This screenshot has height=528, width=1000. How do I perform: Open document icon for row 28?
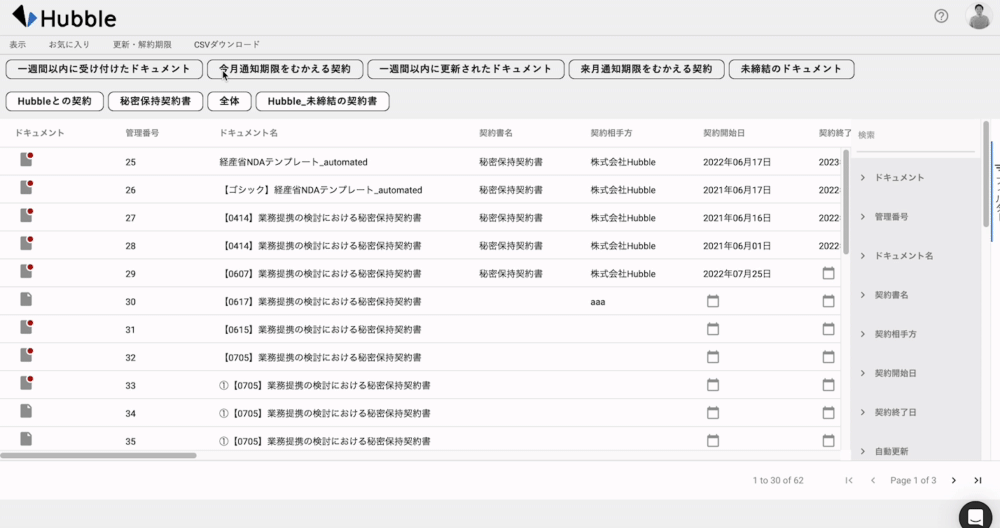(26, 243)
